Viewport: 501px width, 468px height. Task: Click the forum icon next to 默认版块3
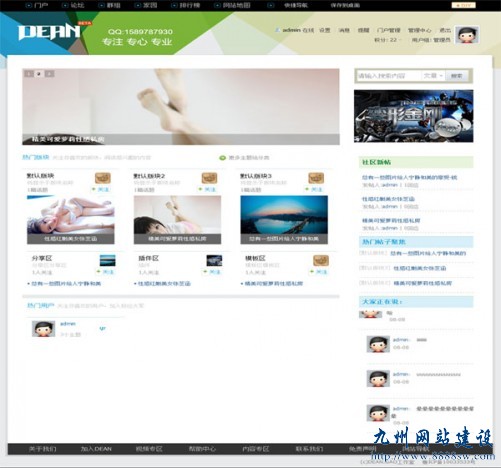point(316,178)
